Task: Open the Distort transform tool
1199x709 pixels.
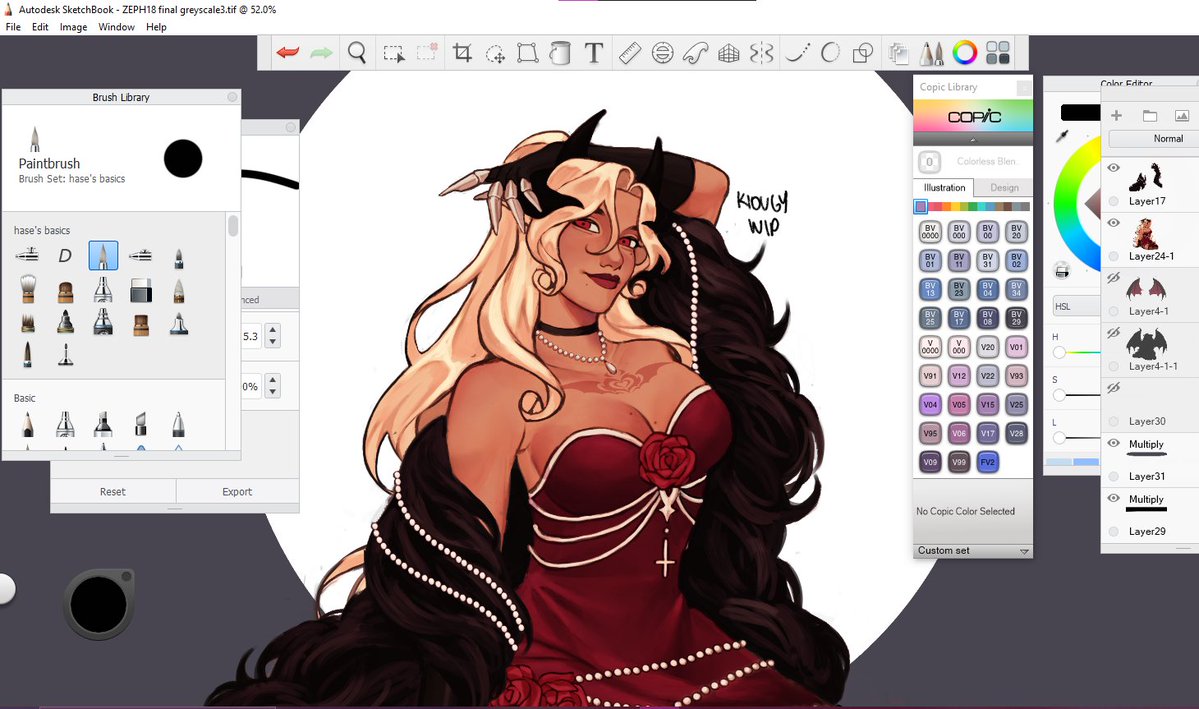Action: [528, 53]
